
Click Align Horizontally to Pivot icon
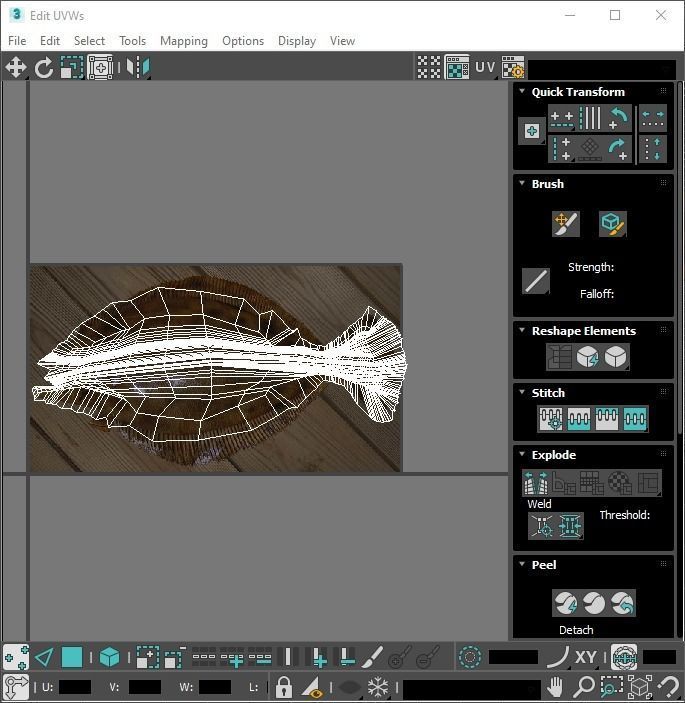(x=562, y=118)
